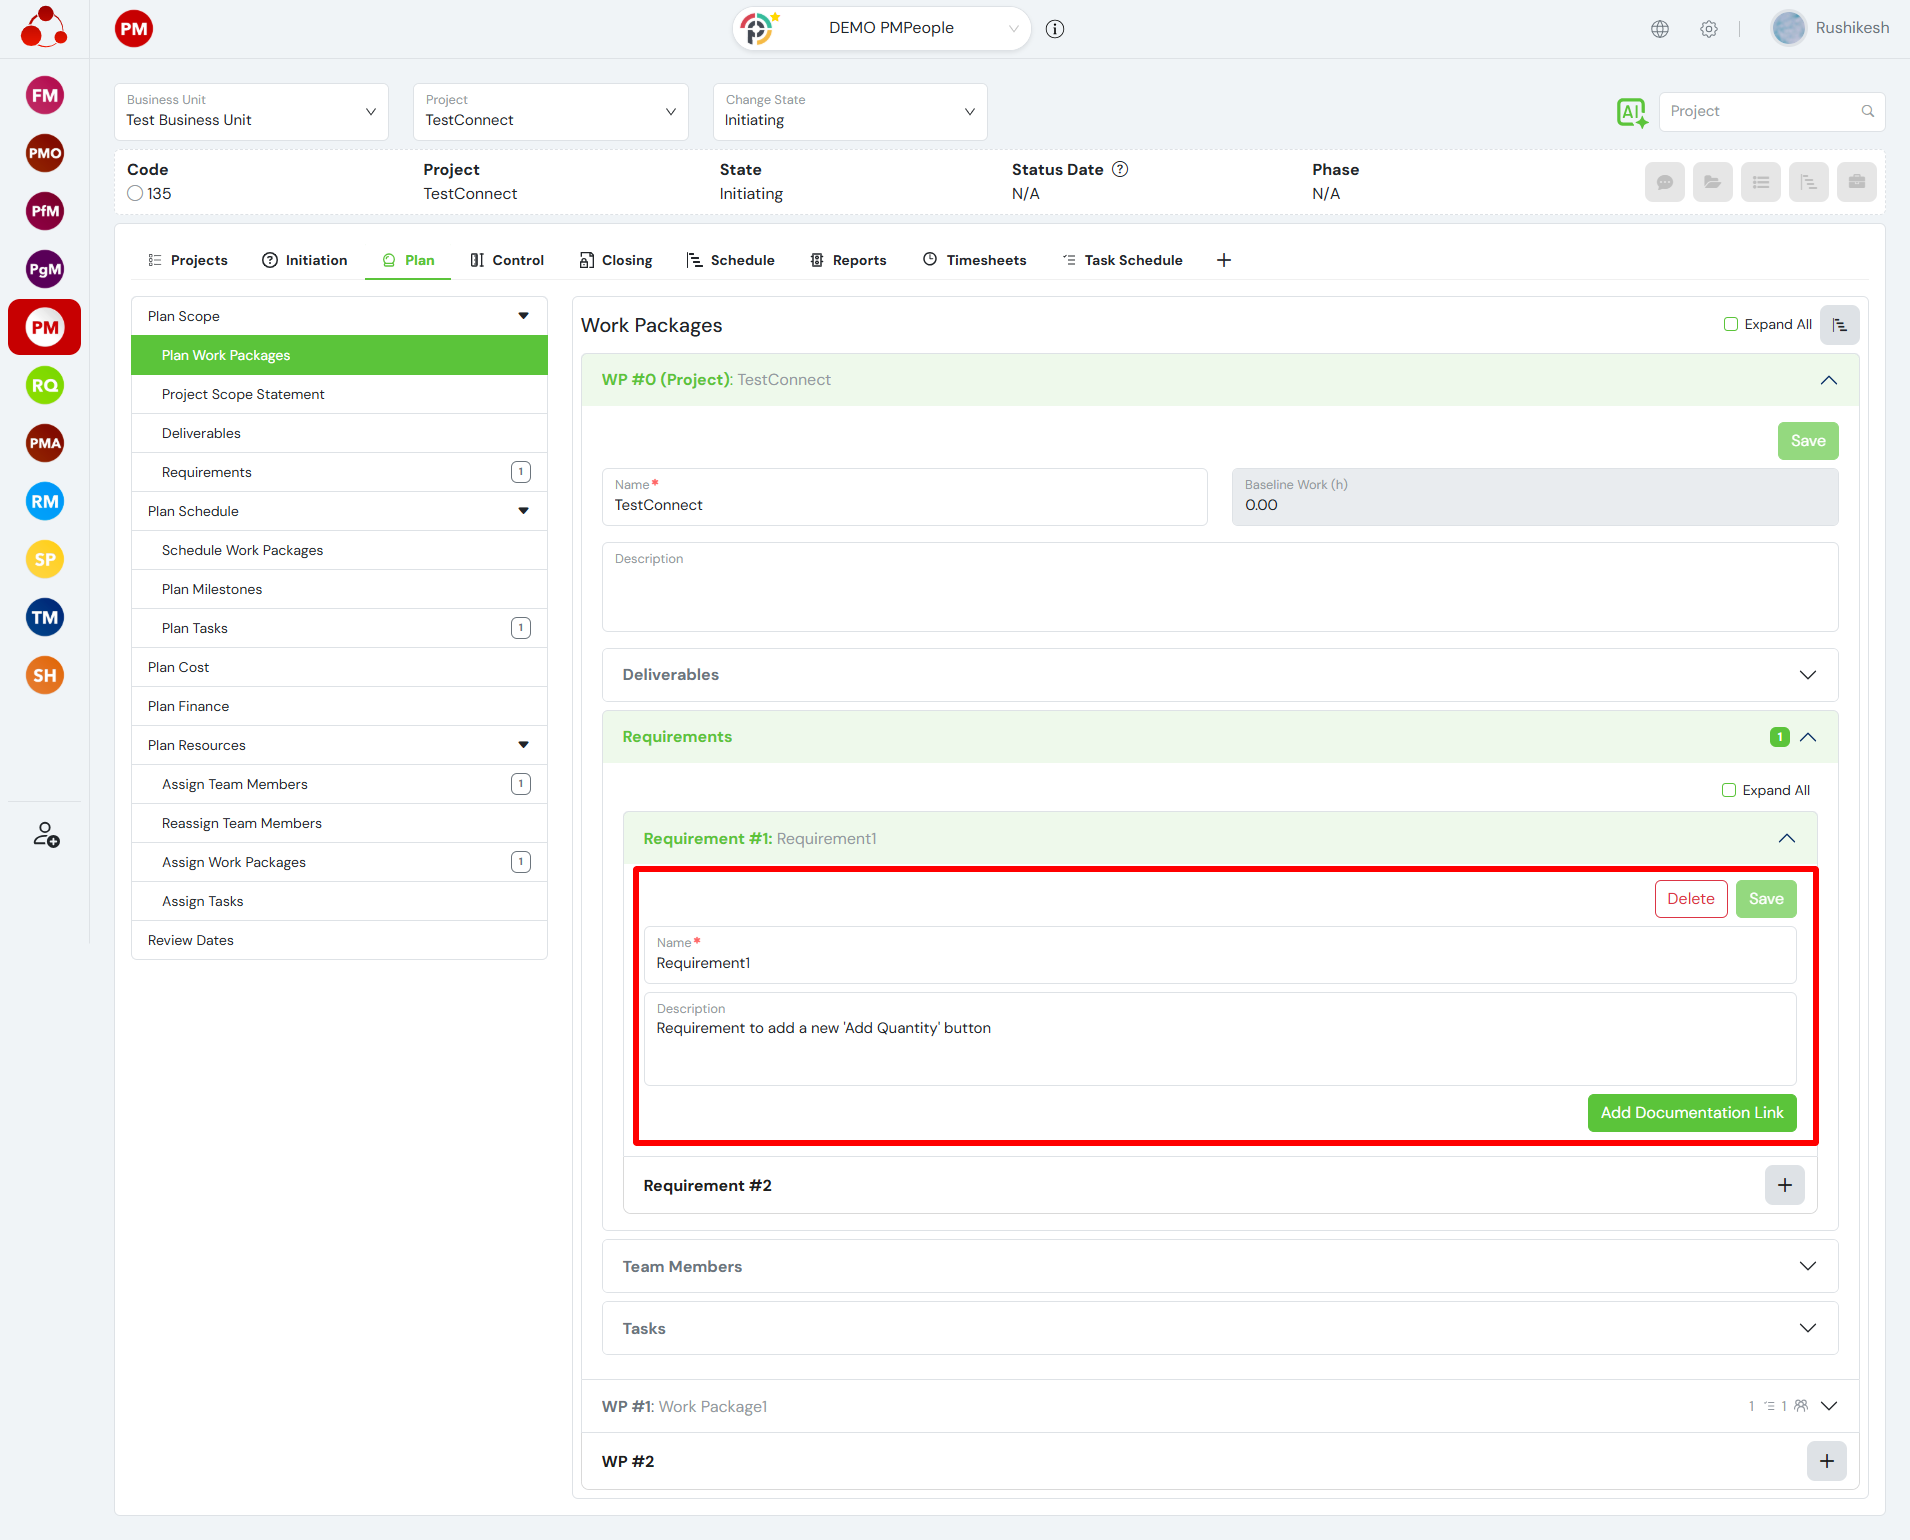The image size is (1910, 1540).
Task: Delete Requirement #1 with Delete button
Action: tap(1690, 899)
